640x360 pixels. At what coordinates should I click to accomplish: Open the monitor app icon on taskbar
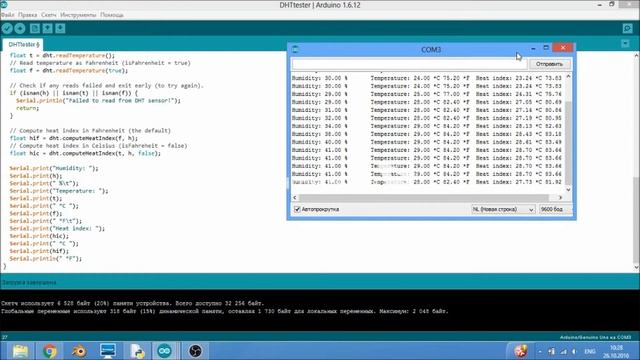pos(108,351)
